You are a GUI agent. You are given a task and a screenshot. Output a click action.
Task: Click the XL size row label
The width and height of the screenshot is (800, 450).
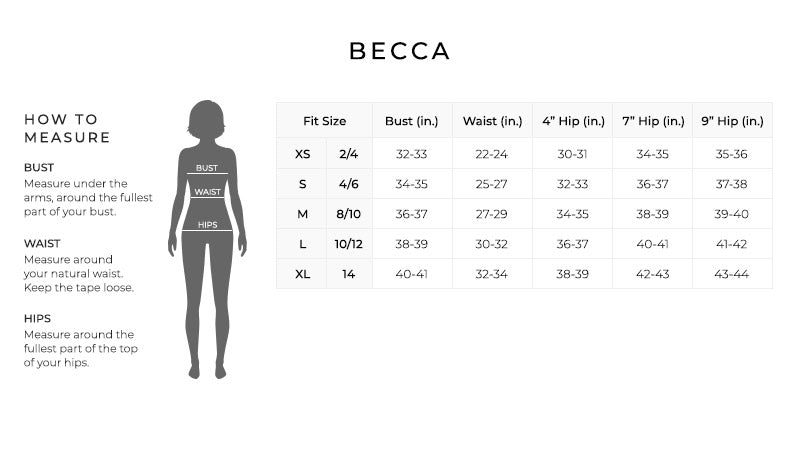(x=303, y=274)
